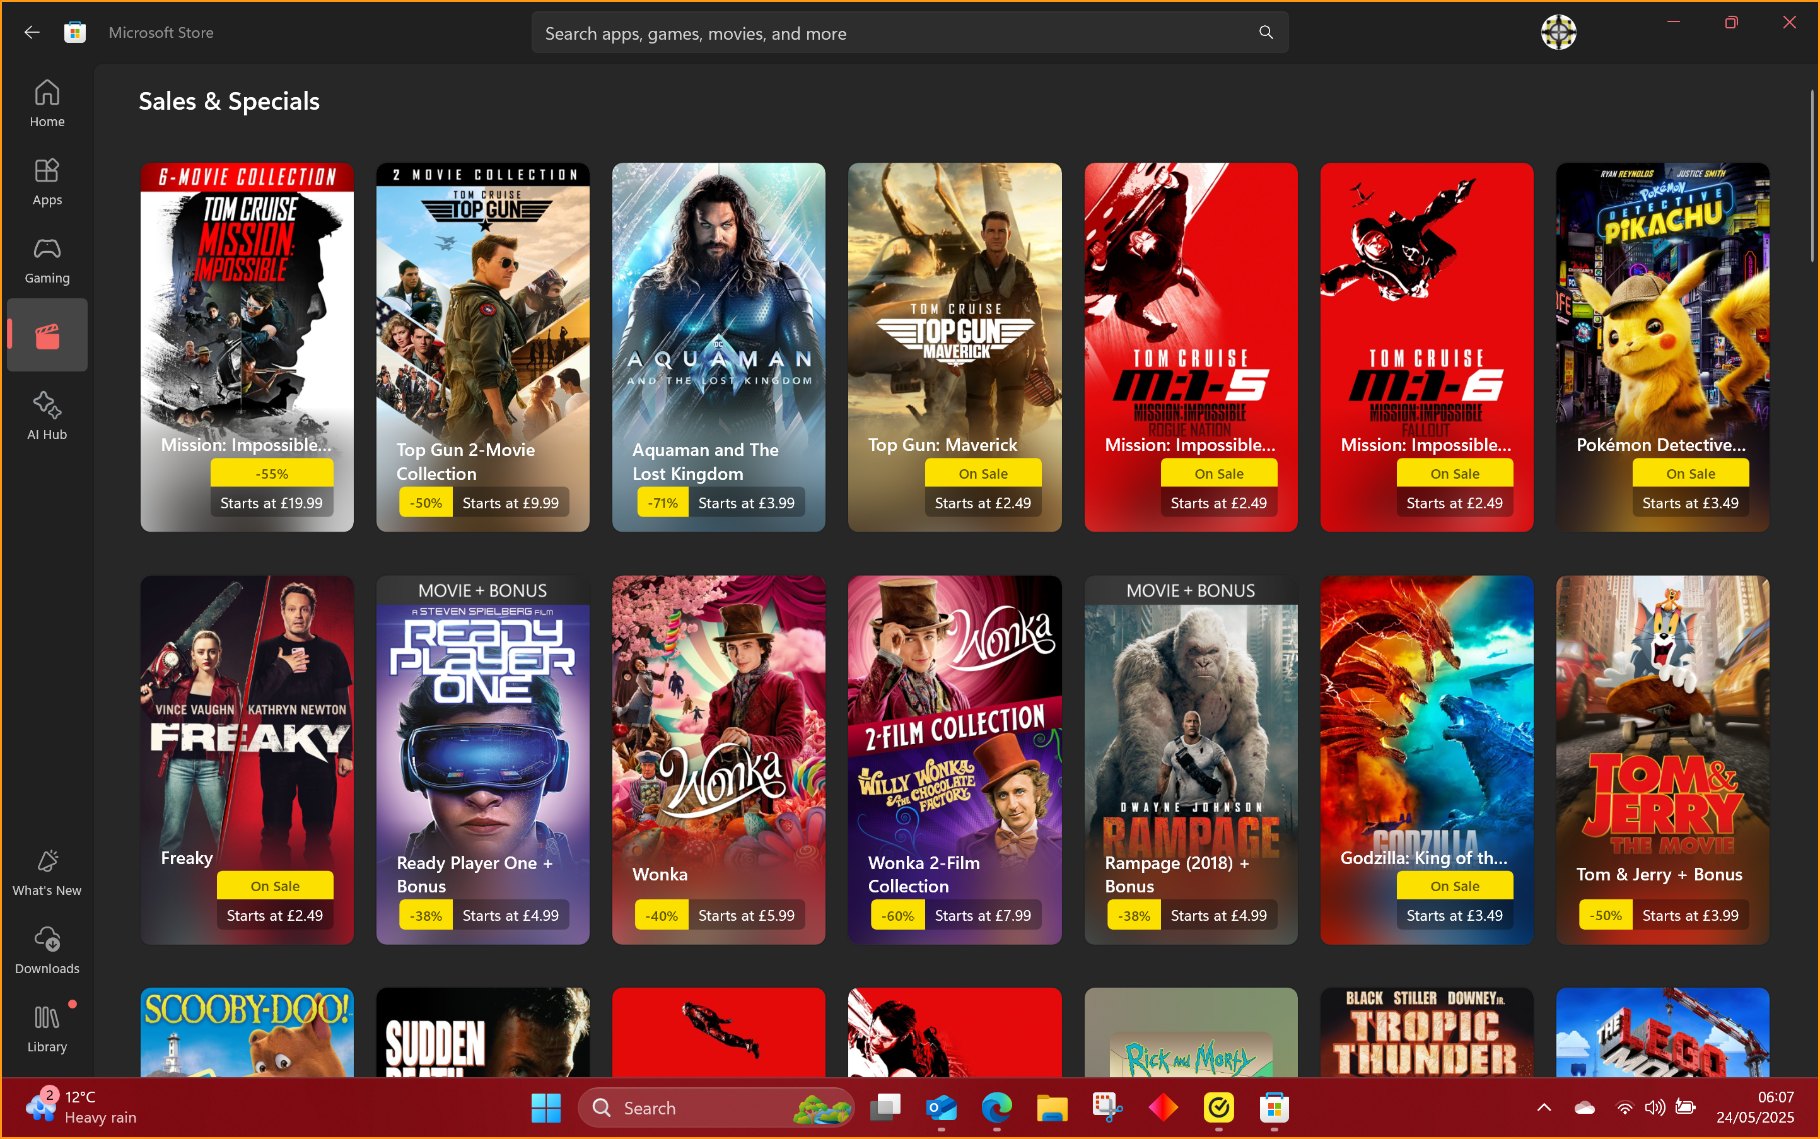Open the yellow checkmark app in taskbar
The height and width of the screenshot is (1139, 1820).
[x=1218, y=1108]
